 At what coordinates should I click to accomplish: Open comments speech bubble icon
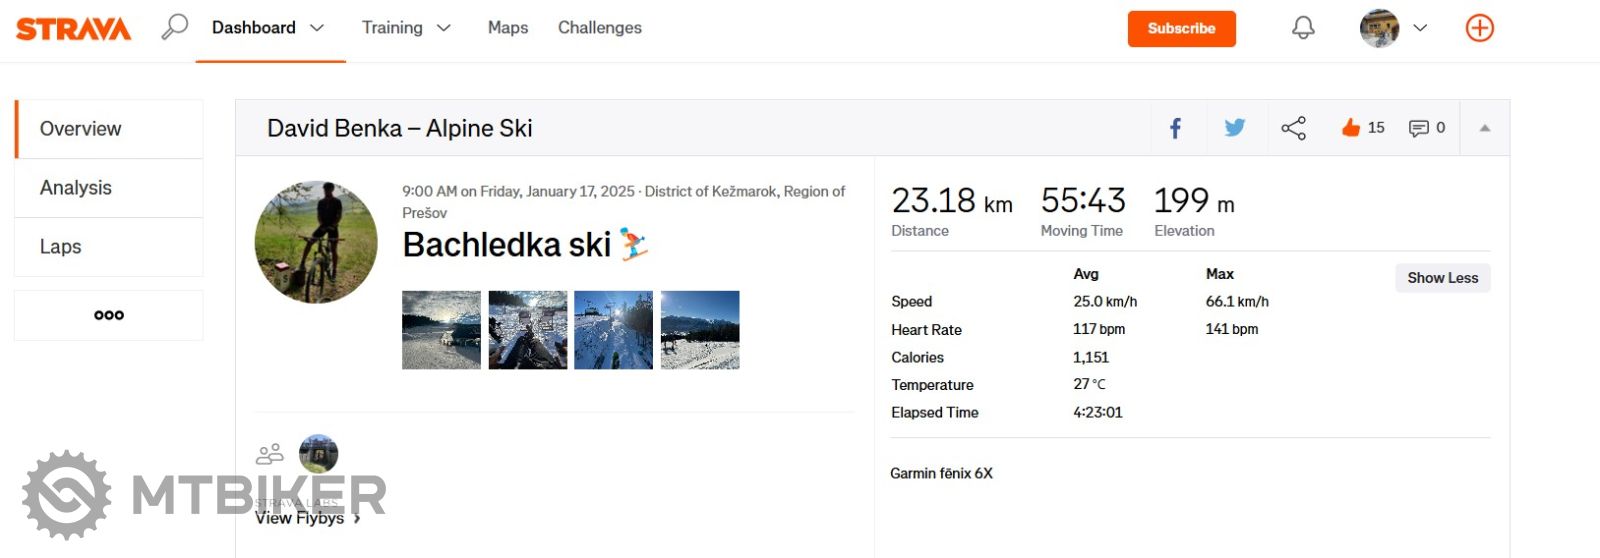[1418, 128]
